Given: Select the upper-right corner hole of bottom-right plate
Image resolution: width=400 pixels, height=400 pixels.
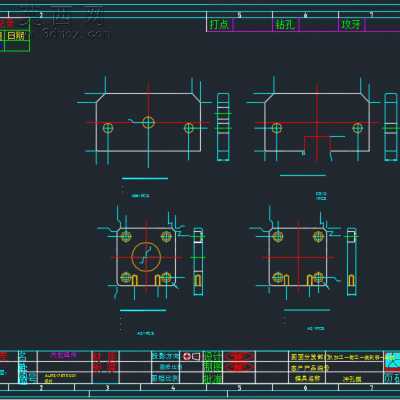Looking at the screenshot, I should click(318, 236).
